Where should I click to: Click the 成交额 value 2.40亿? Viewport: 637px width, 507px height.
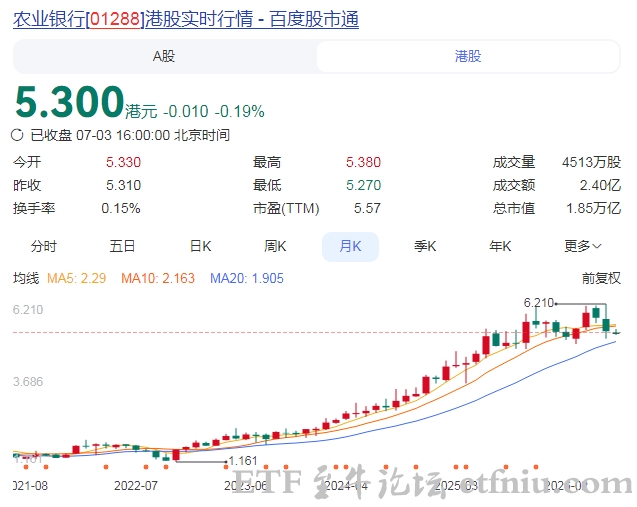pyautogui.click(x=600, y=185)
